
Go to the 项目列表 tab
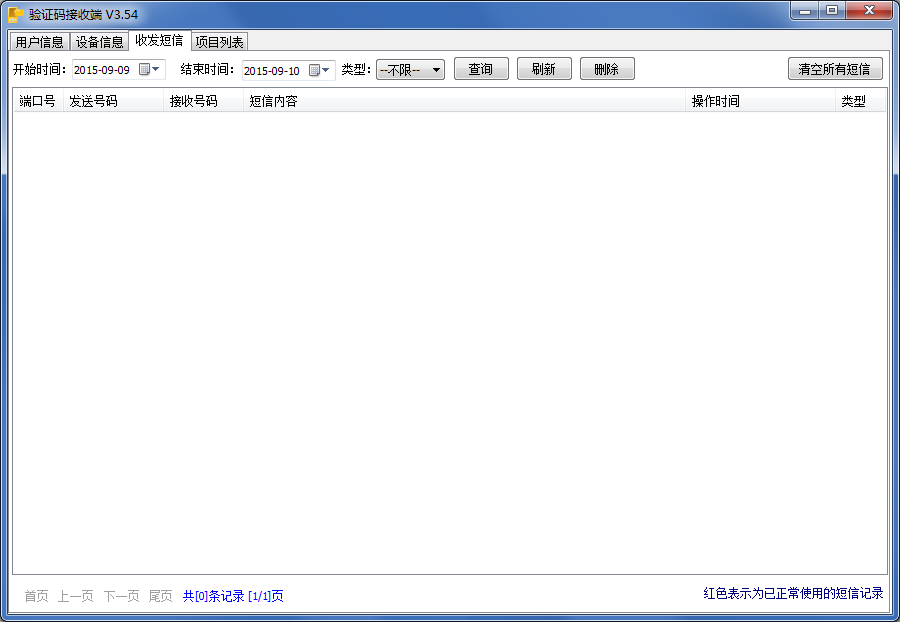[219, 42]
